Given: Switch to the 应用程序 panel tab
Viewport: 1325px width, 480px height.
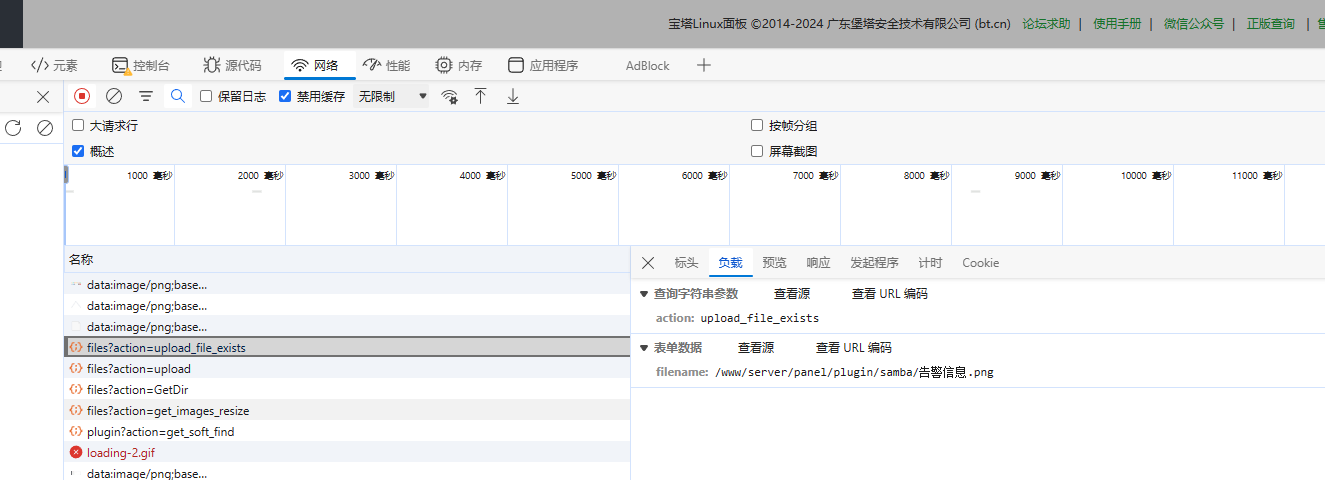Looking at the screenshot, I should point(544,65).
